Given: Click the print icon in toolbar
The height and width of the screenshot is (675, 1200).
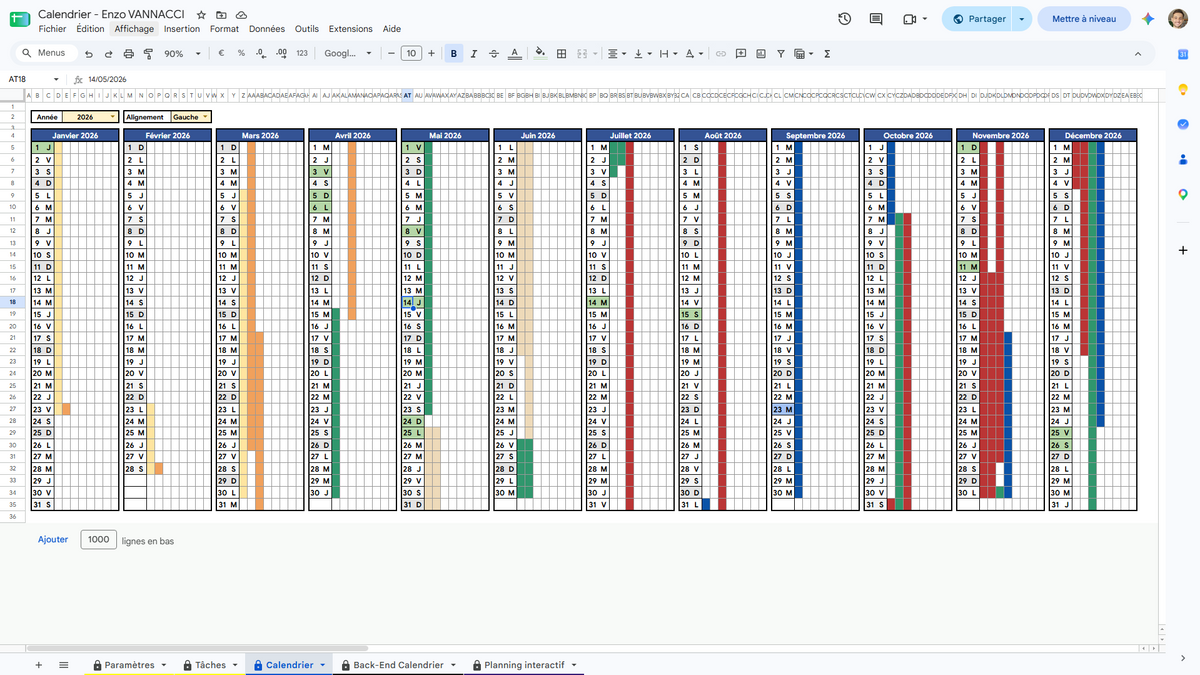Looking at the screenshot, I should pos(130,54).
